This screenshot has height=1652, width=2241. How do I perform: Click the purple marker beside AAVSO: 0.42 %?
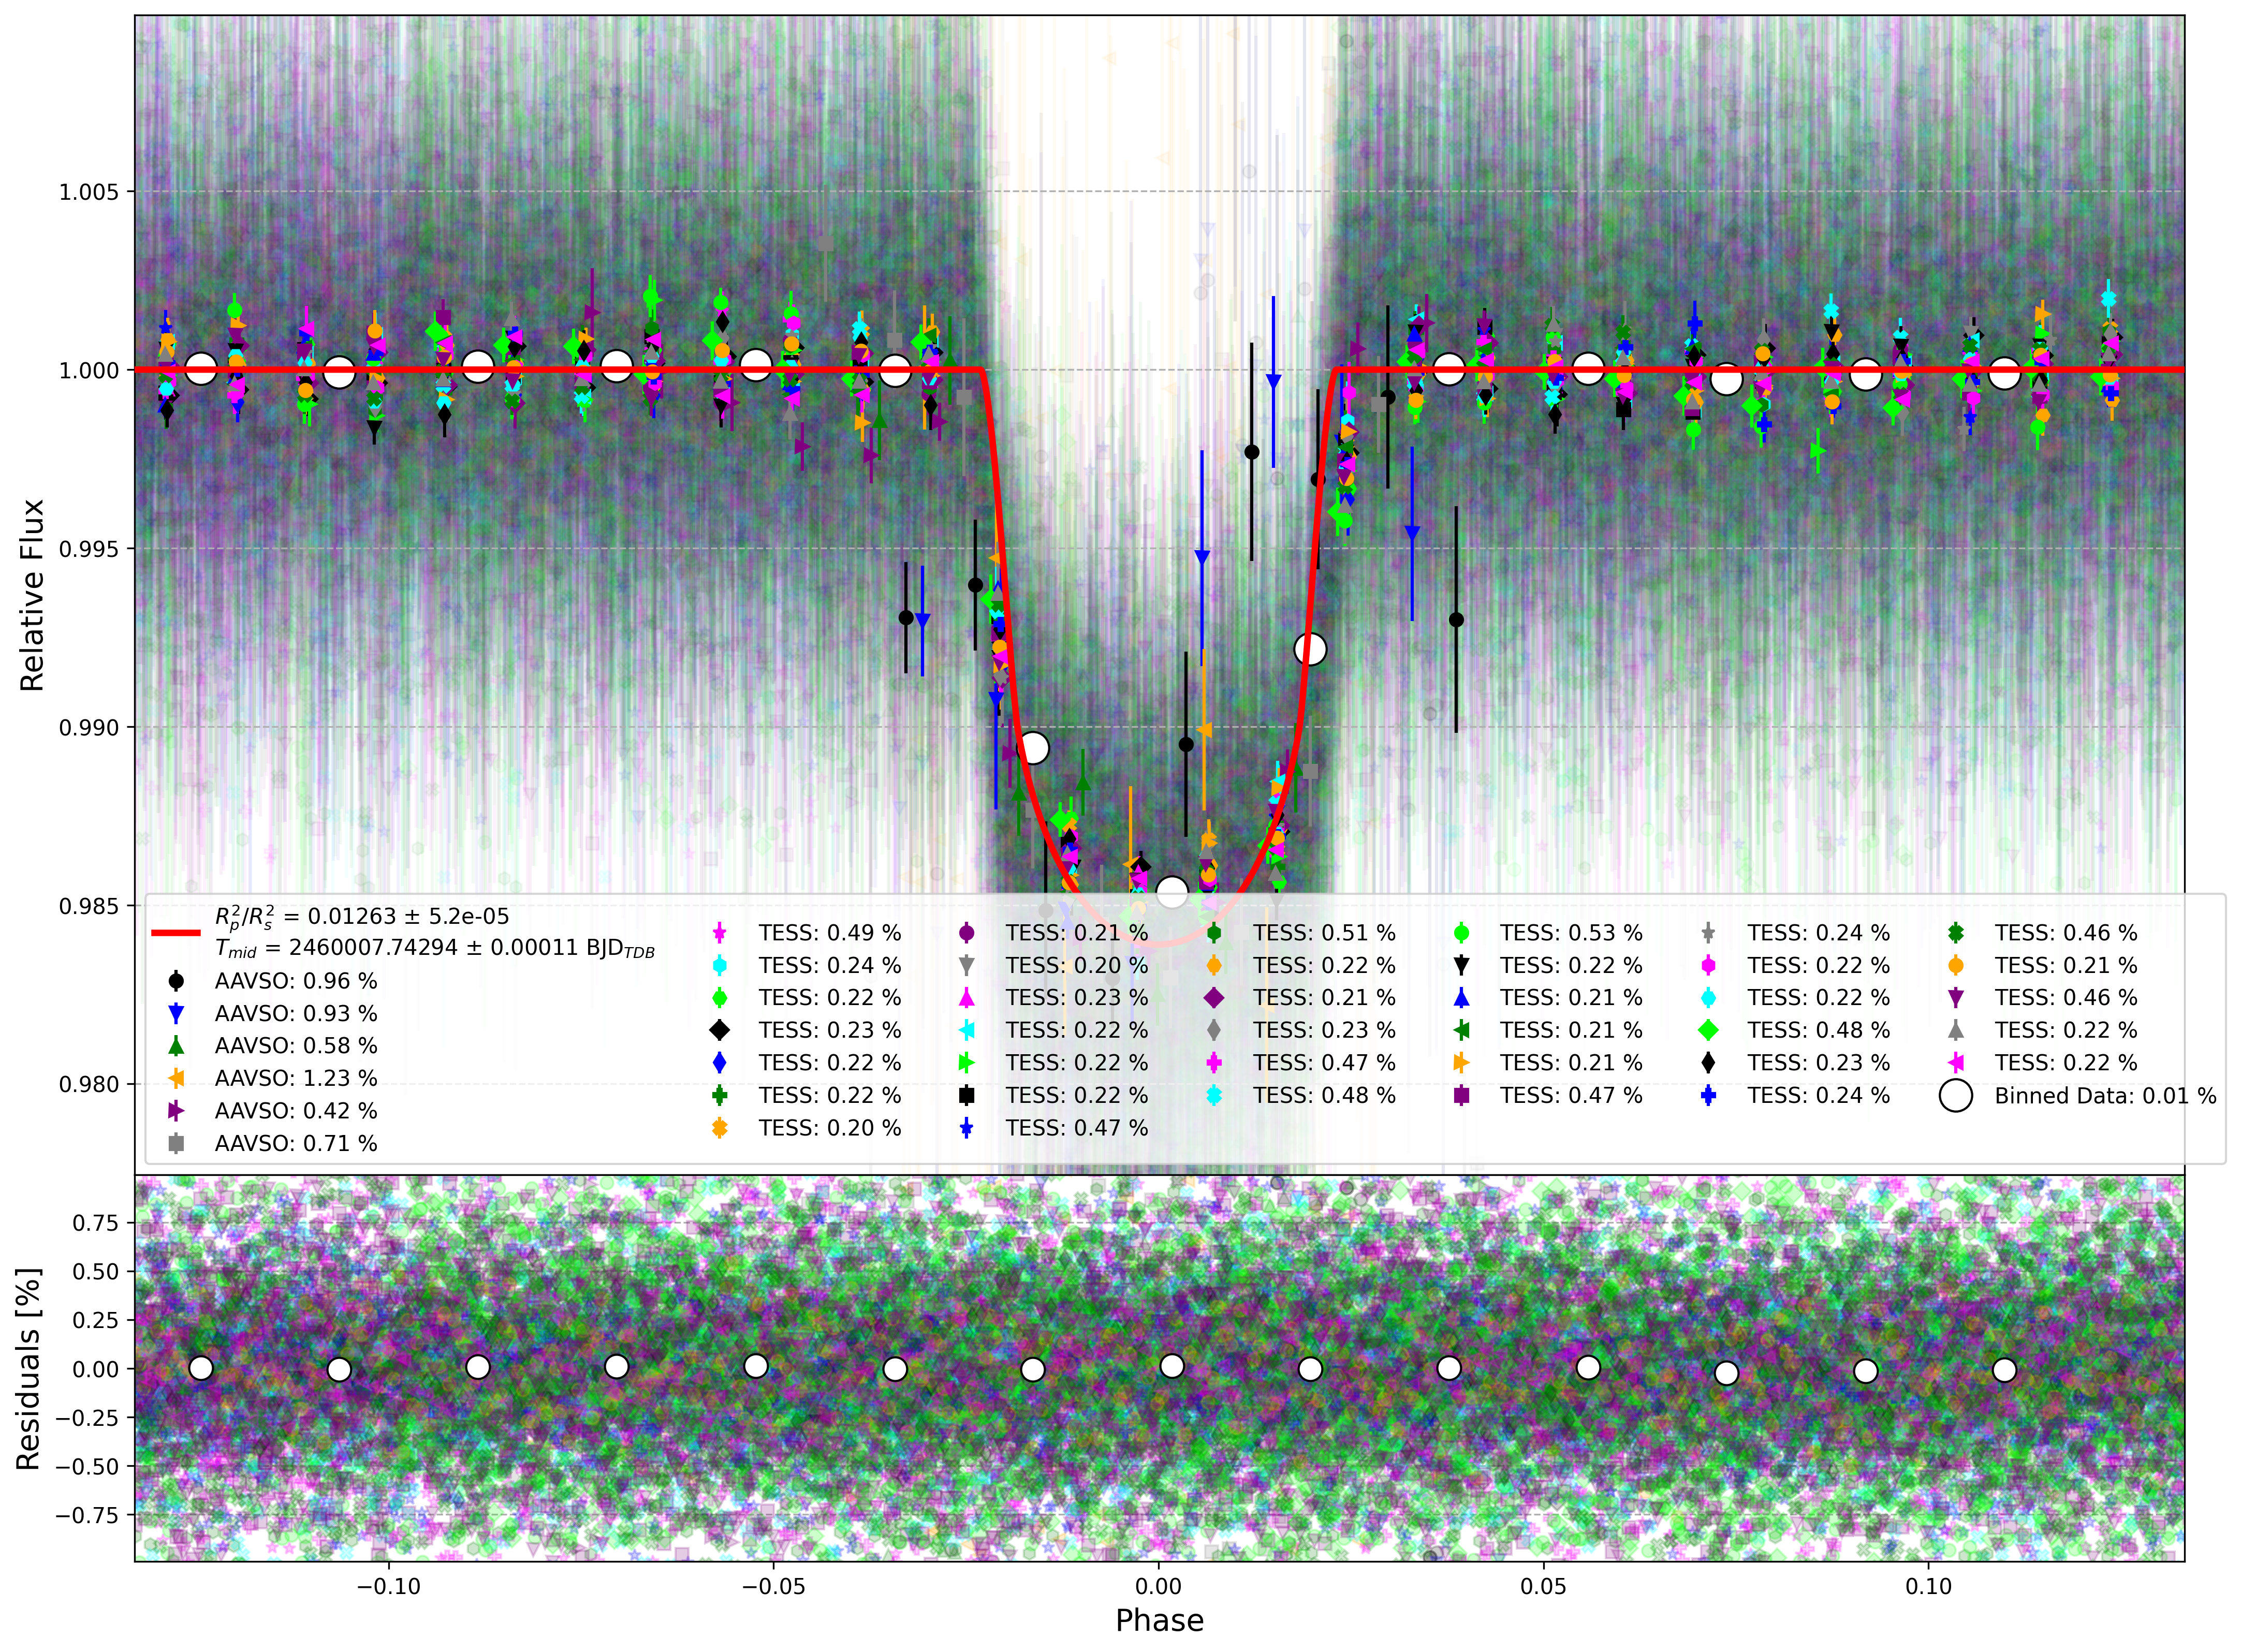176,1111
